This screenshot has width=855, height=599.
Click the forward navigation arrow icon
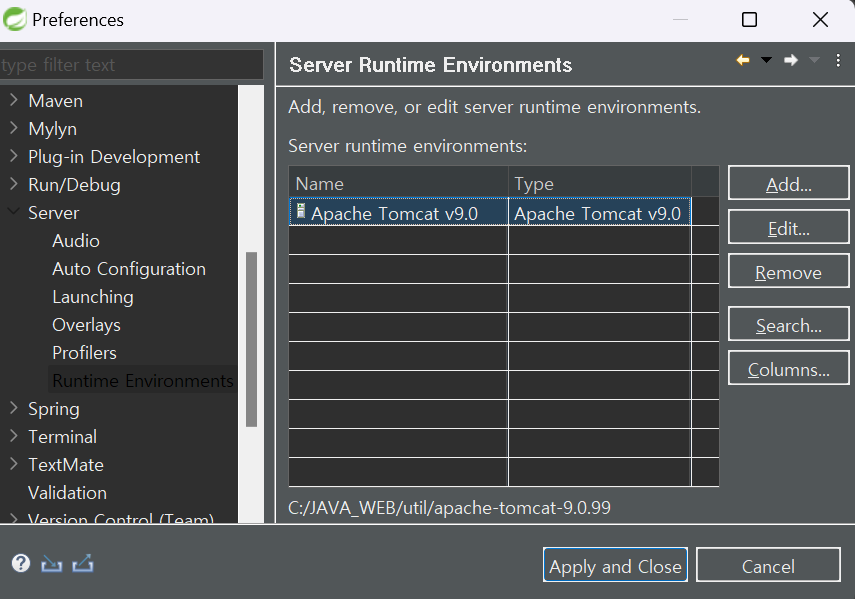(791, 60)
